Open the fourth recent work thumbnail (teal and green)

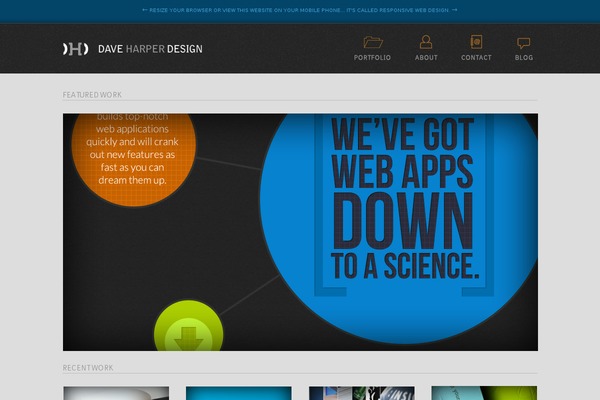484,393
